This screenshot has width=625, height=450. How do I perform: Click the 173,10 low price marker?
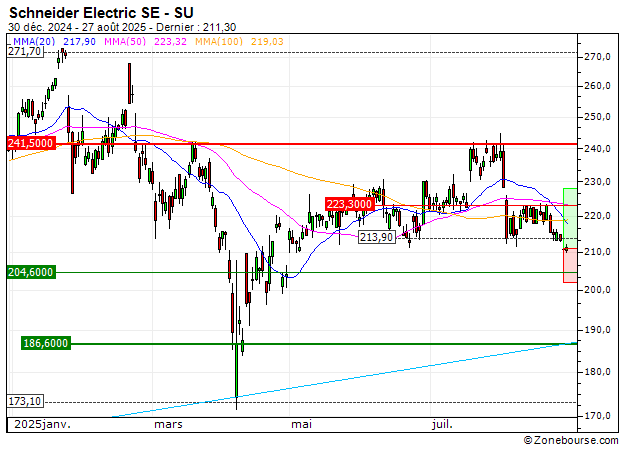[x=24, y=401]
